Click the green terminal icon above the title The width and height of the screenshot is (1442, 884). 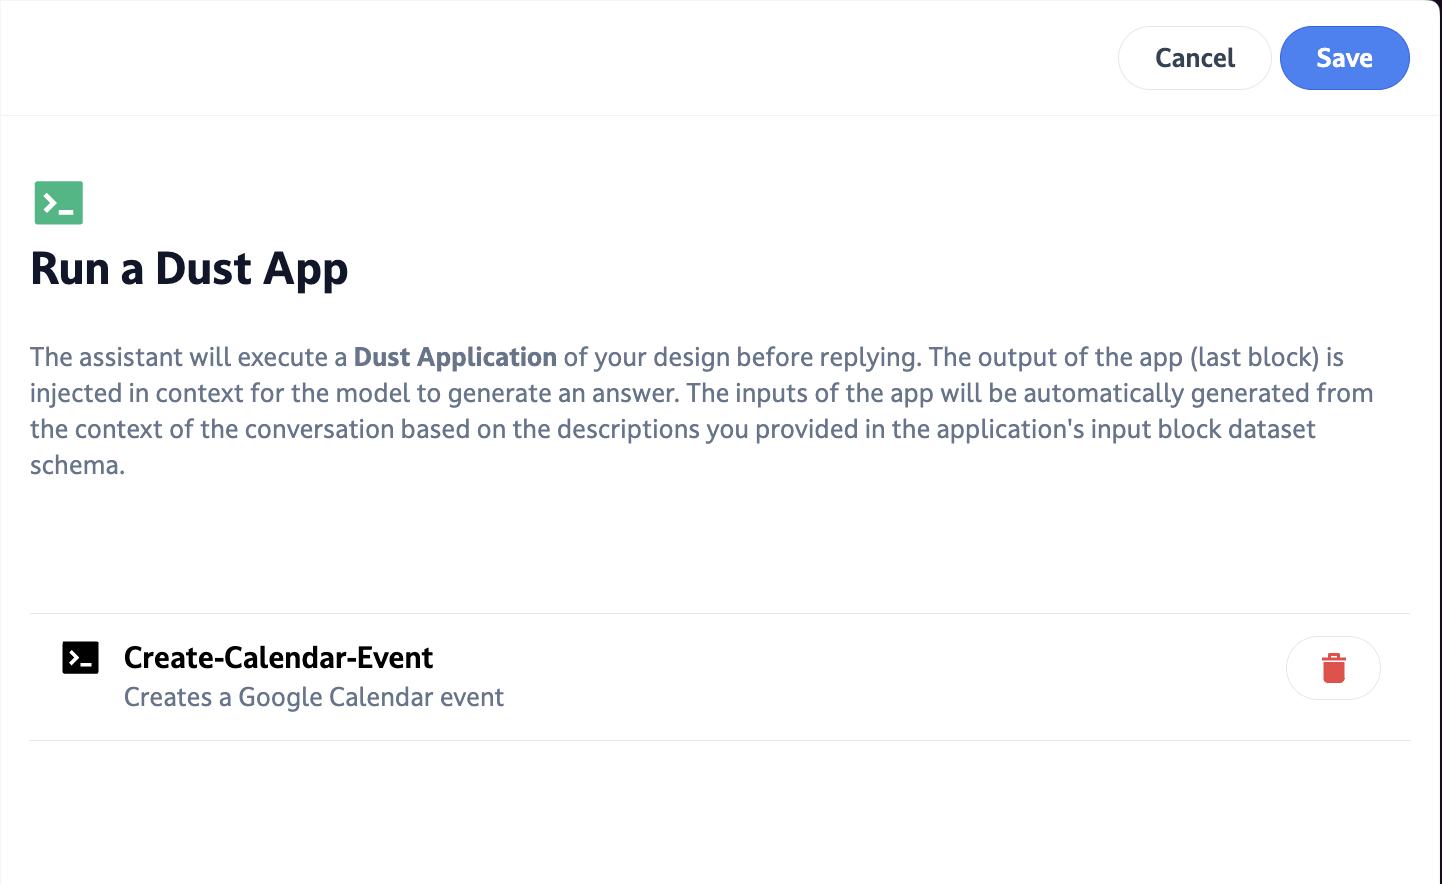(x=59, y=203)
